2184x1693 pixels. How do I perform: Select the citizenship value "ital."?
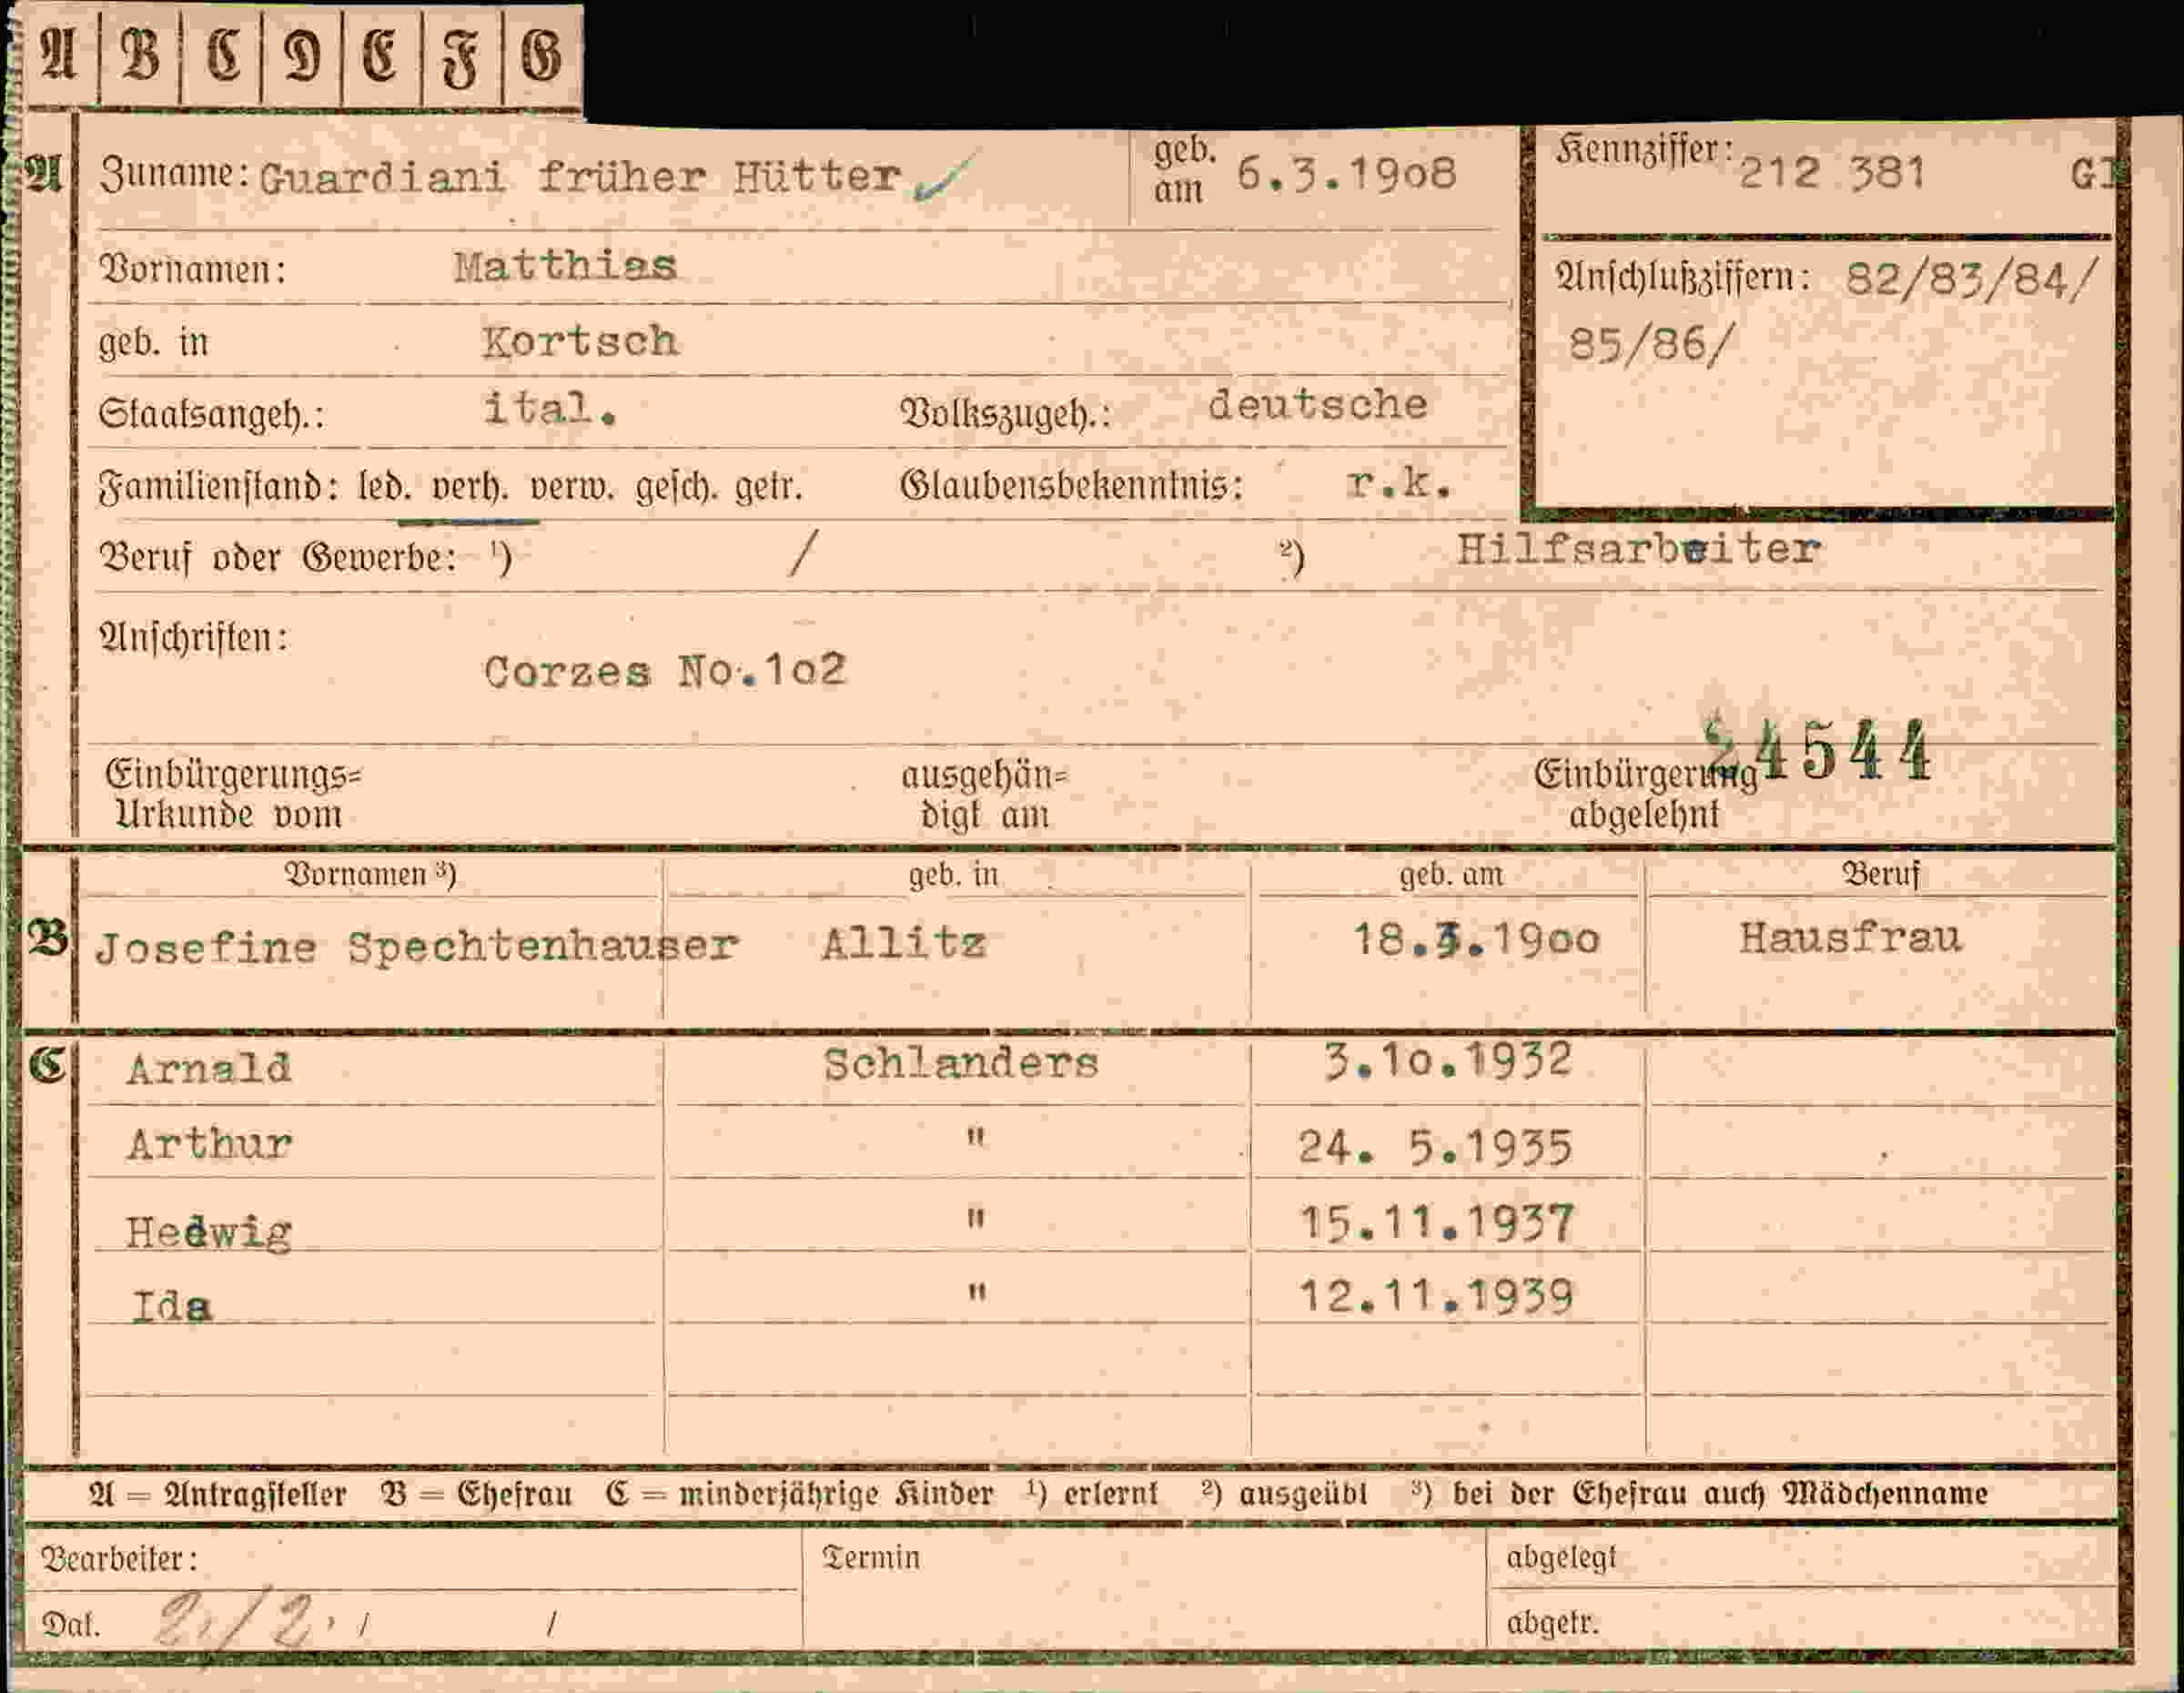point(549,409)
